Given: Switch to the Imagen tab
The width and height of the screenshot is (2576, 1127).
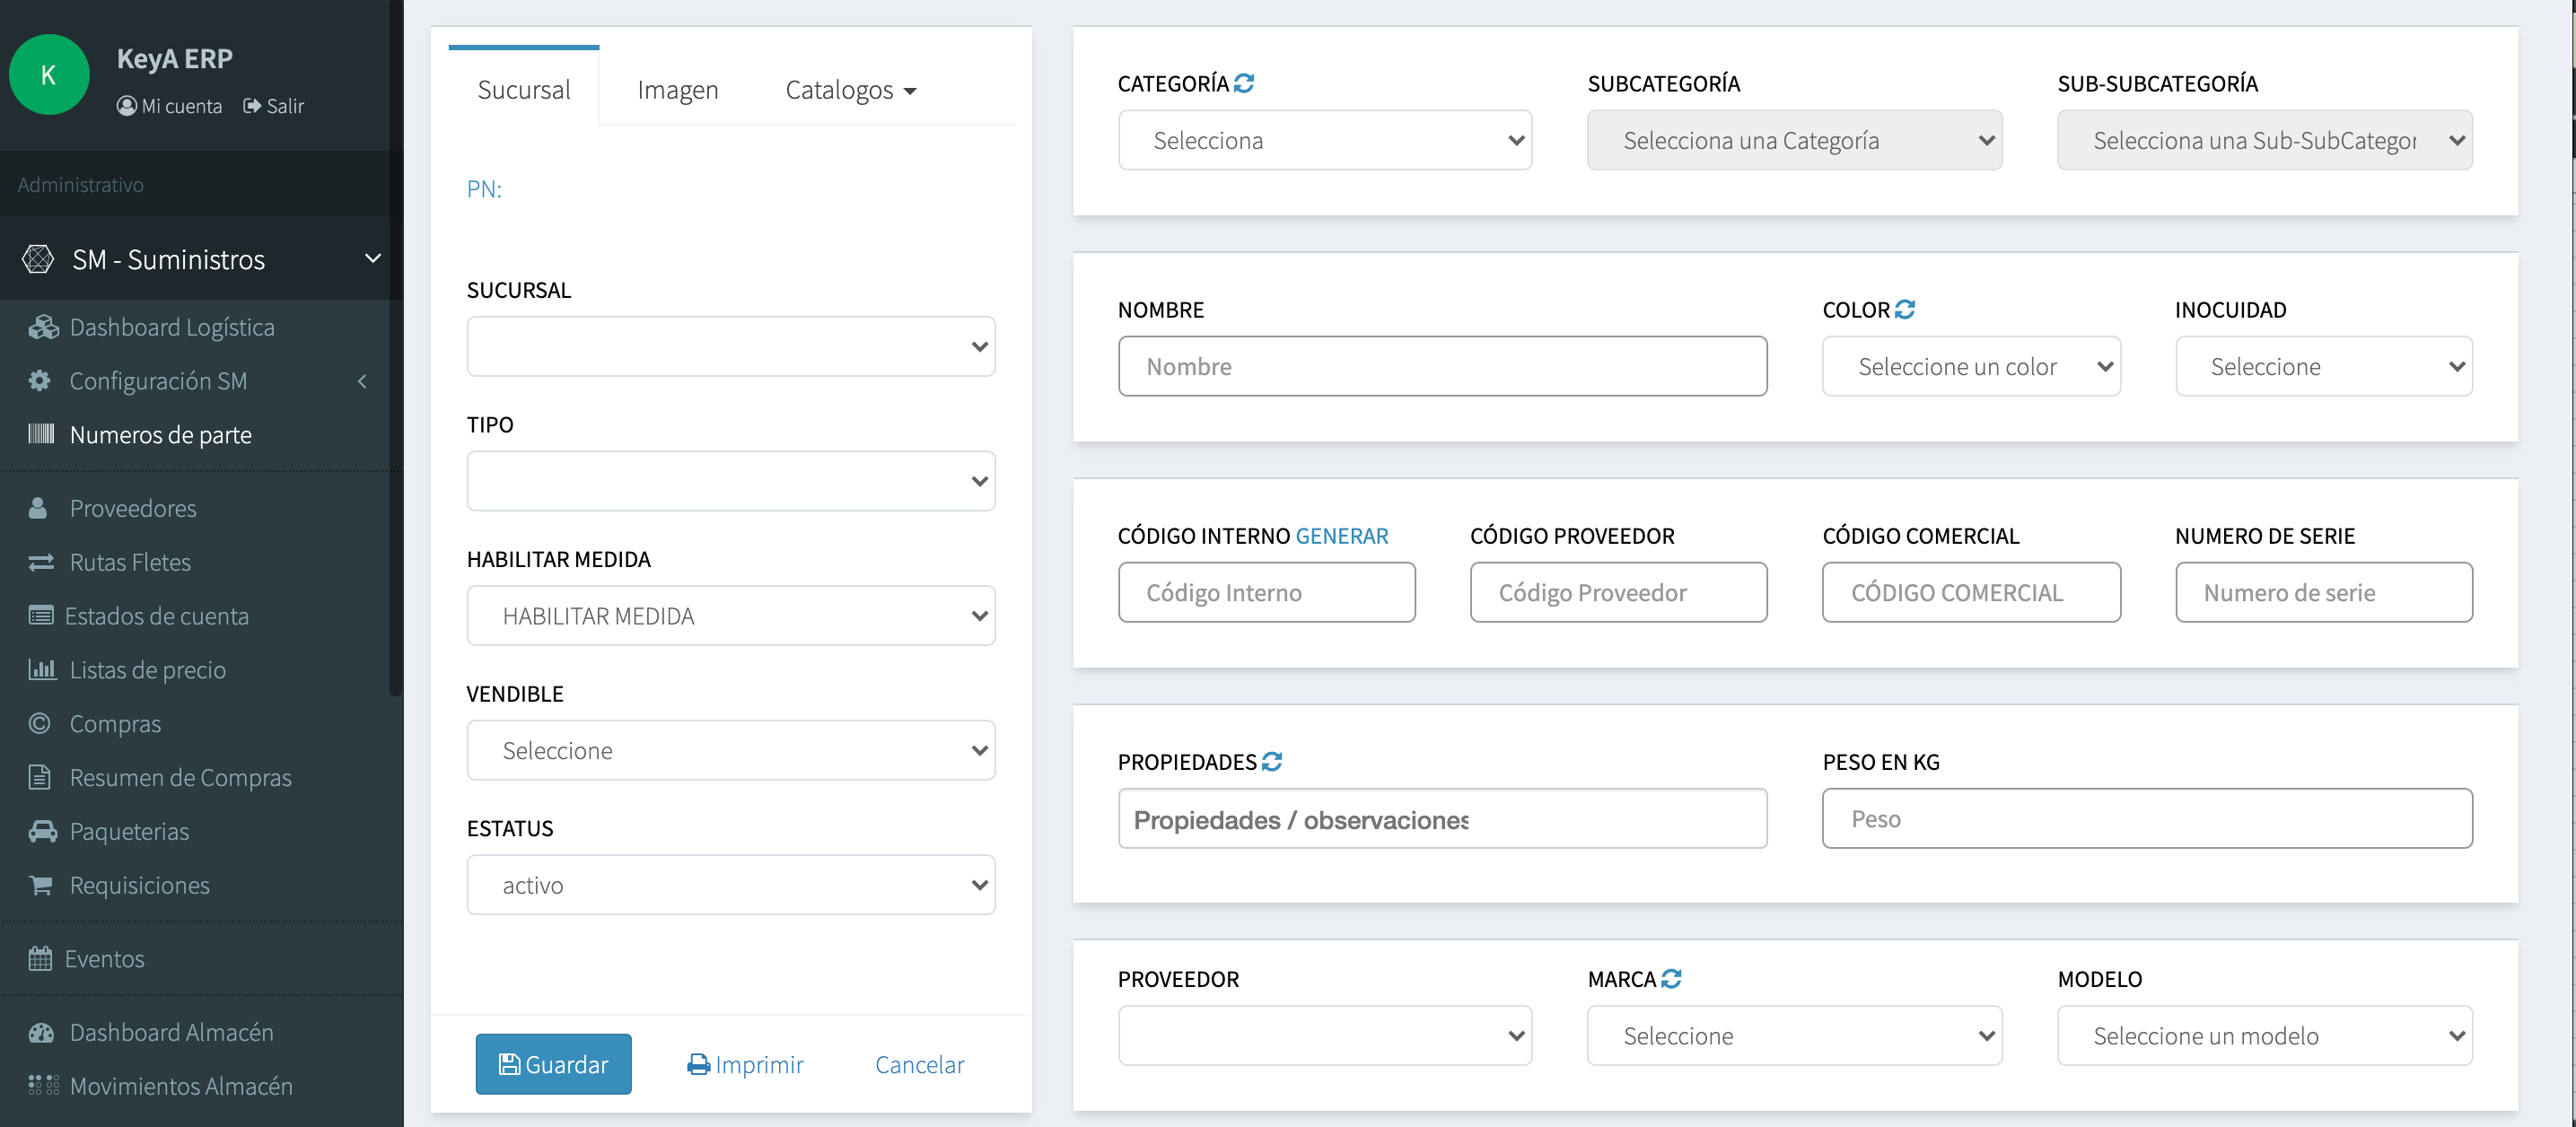Looking at the screenshot, I should tap(677, 90).
